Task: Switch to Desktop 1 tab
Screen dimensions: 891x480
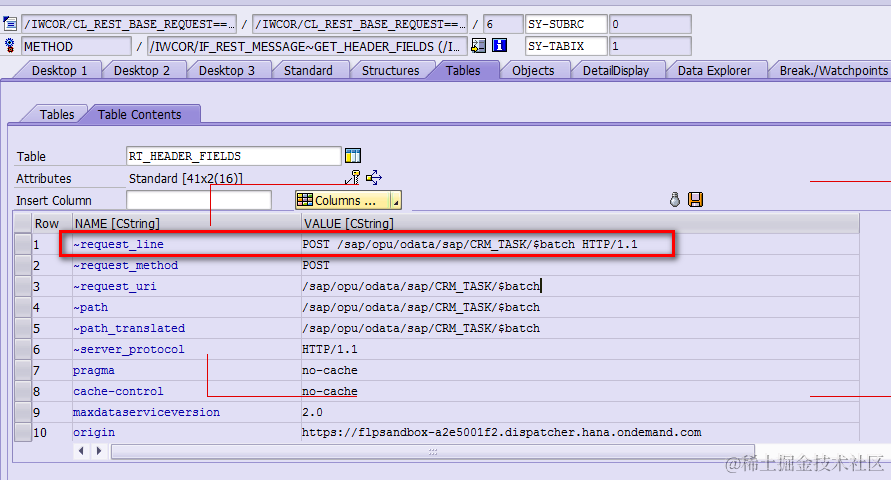Action: tap(59, 70)
